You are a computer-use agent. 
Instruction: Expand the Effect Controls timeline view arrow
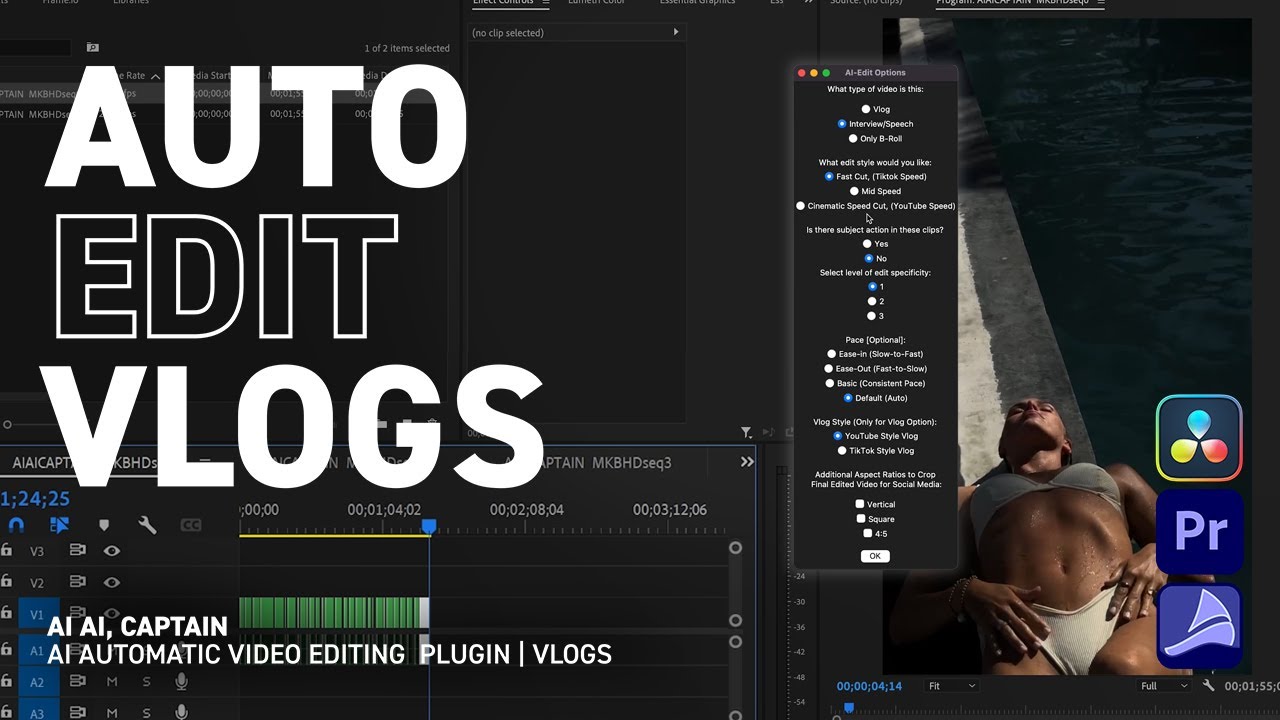tap(676, 32)
